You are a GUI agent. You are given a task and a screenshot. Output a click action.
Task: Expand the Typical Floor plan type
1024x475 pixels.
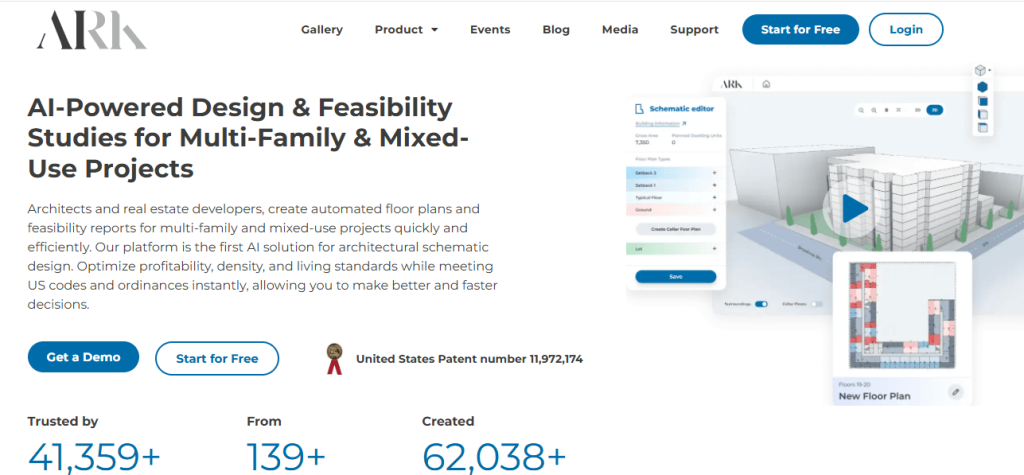click(714, 198)
